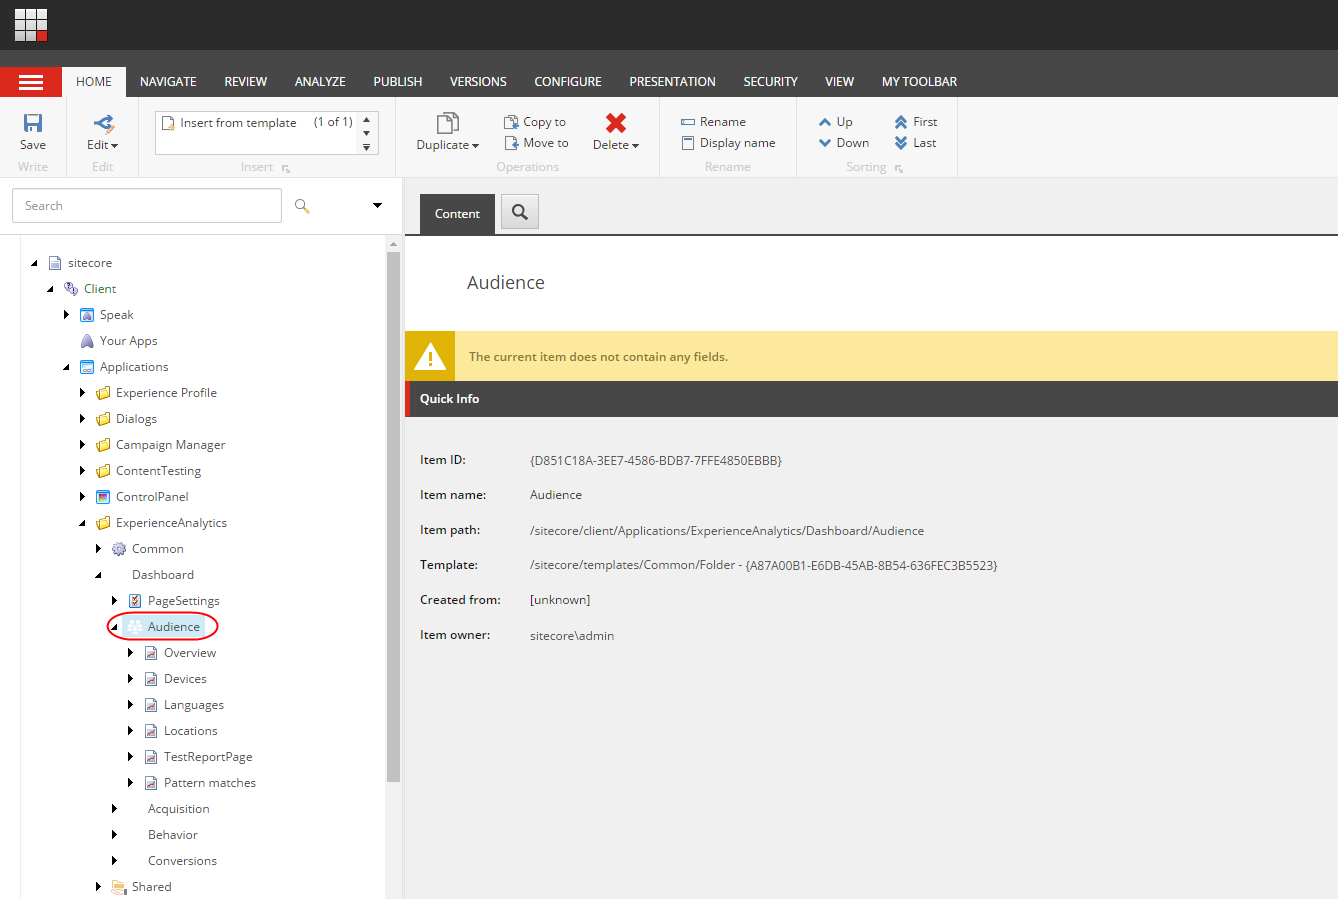Expand the Pattern matches node
This screenshot has height=899, width=1338.
point(130,783)
